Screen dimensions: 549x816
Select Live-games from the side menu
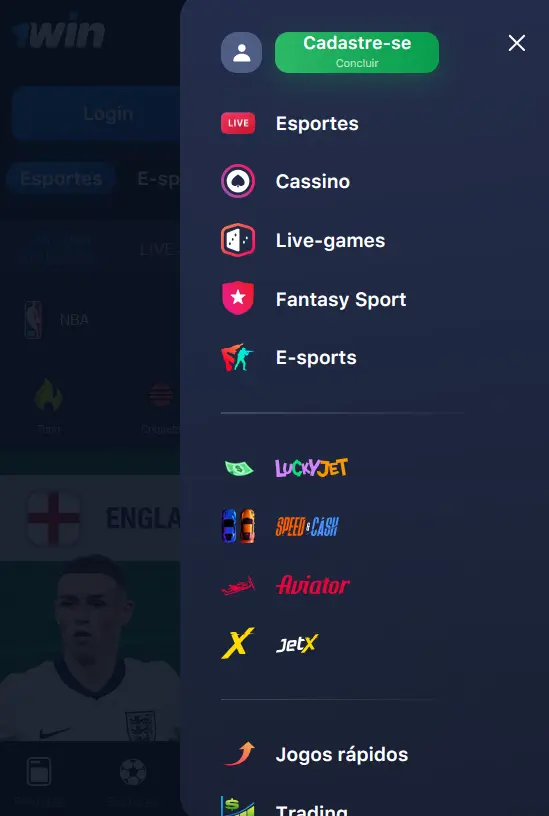click(x=330, y=240)
